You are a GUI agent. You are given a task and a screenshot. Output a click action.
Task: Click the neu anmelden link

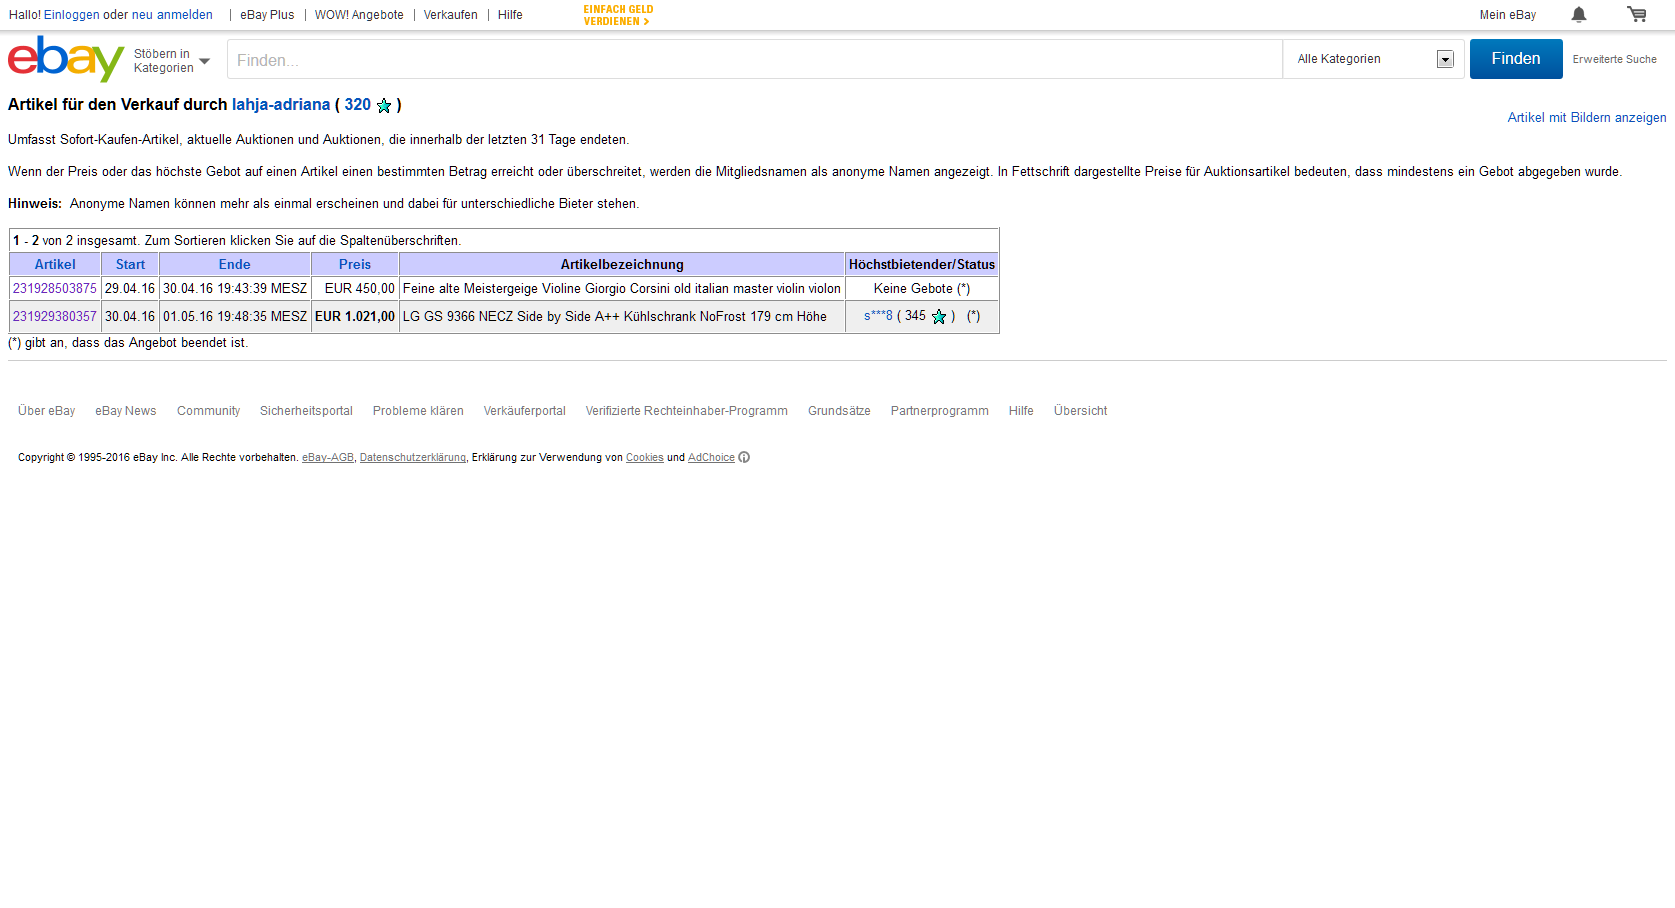pos(172,15)
